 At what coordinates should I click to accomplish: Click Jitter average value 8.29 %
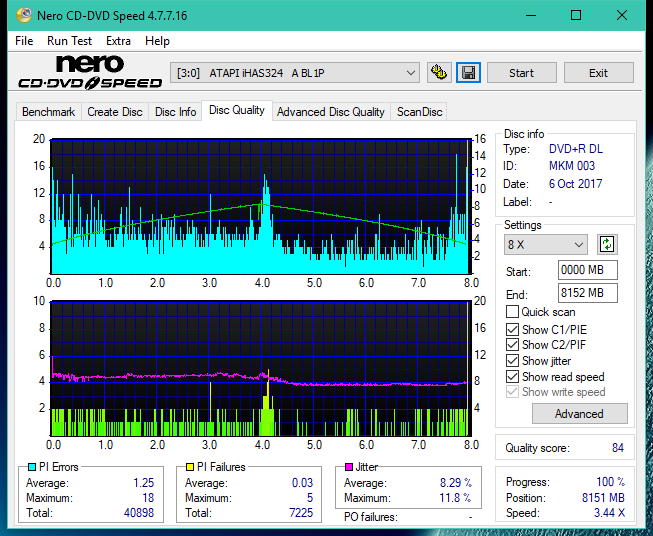[x=456, y=483]
